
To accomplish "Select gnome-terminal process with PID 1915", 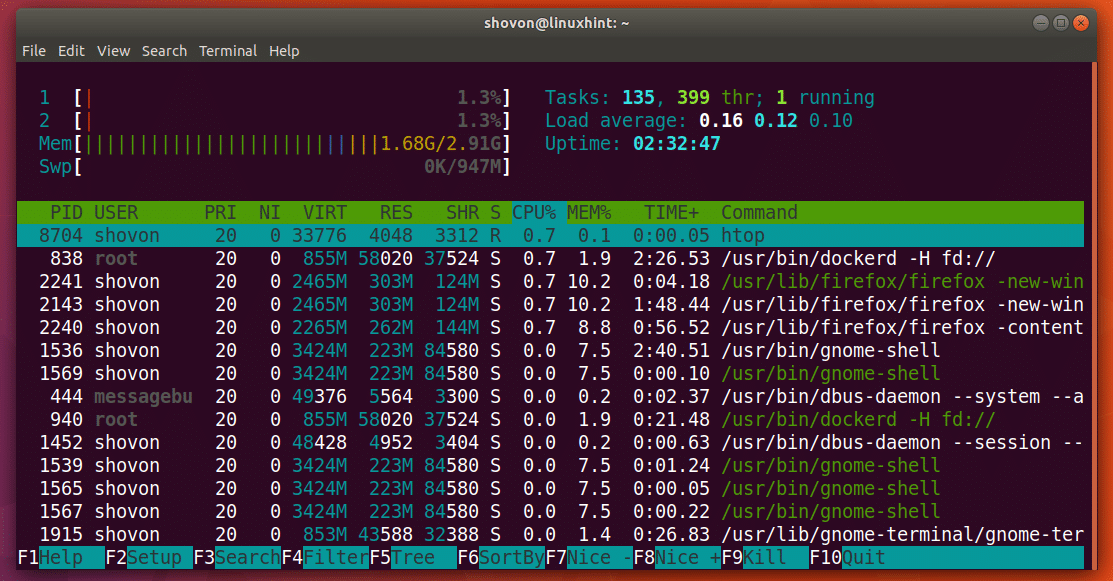I will (x=550, y=534).
